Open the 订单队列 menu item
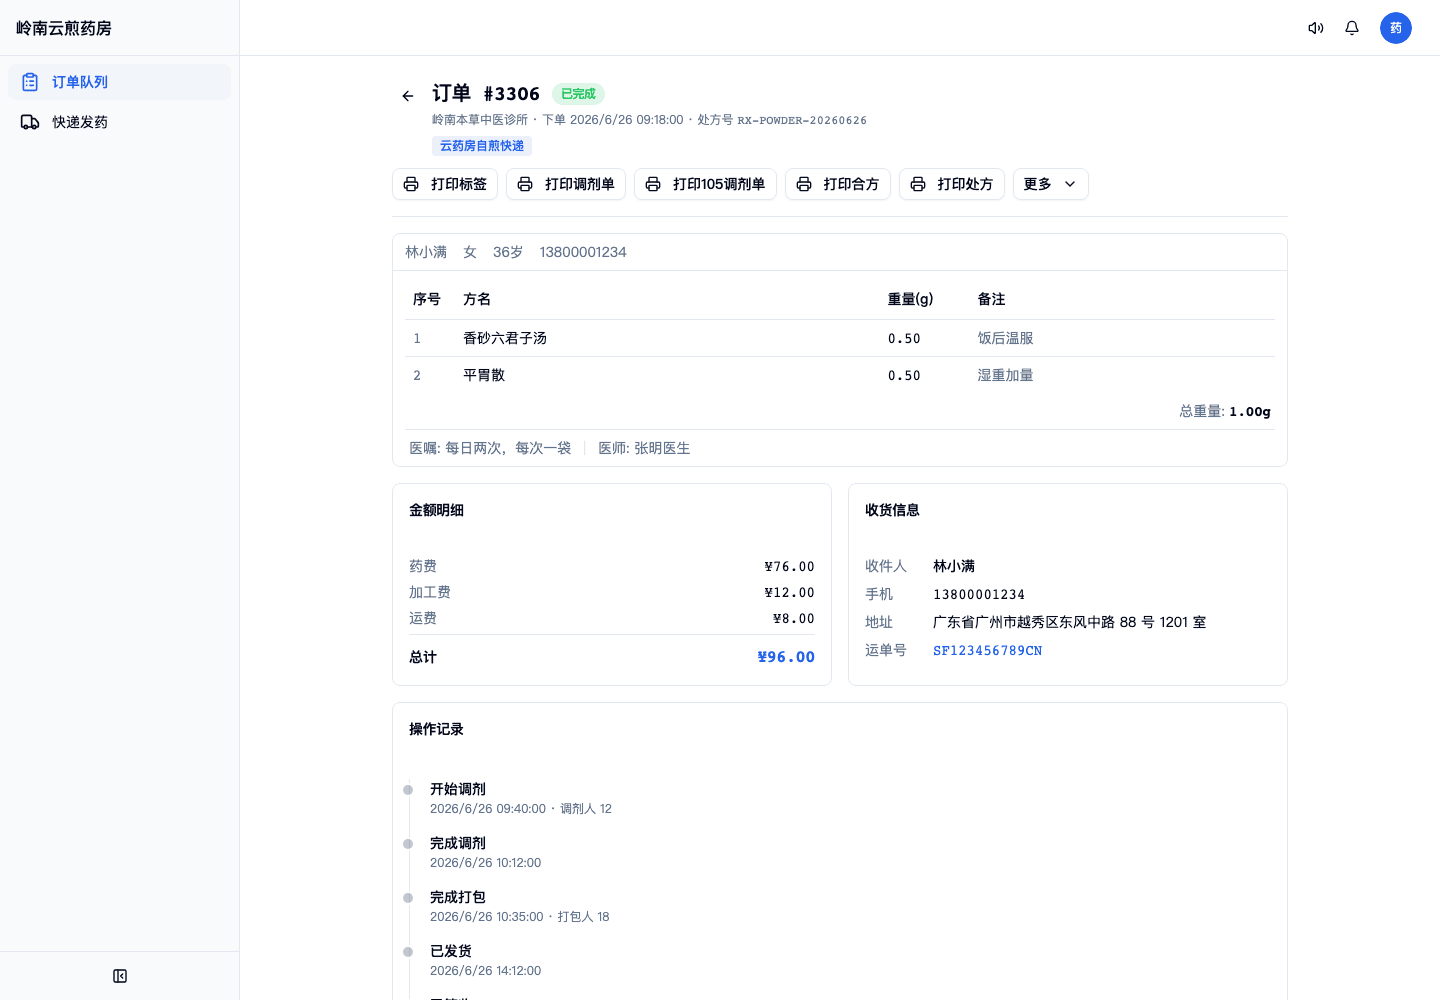The image size is (1440, 1000). click(119, 82)
